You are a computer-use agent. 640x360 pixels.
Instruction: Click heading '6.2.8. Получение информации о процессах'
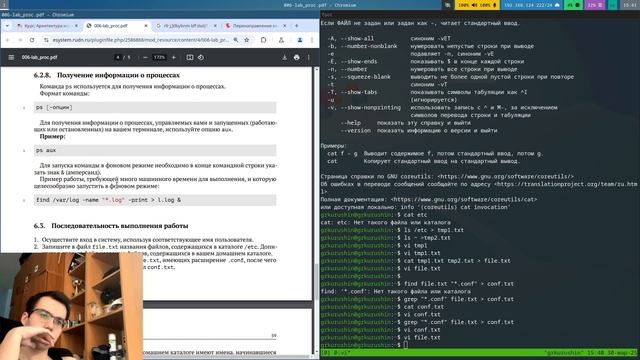[107, 75]
